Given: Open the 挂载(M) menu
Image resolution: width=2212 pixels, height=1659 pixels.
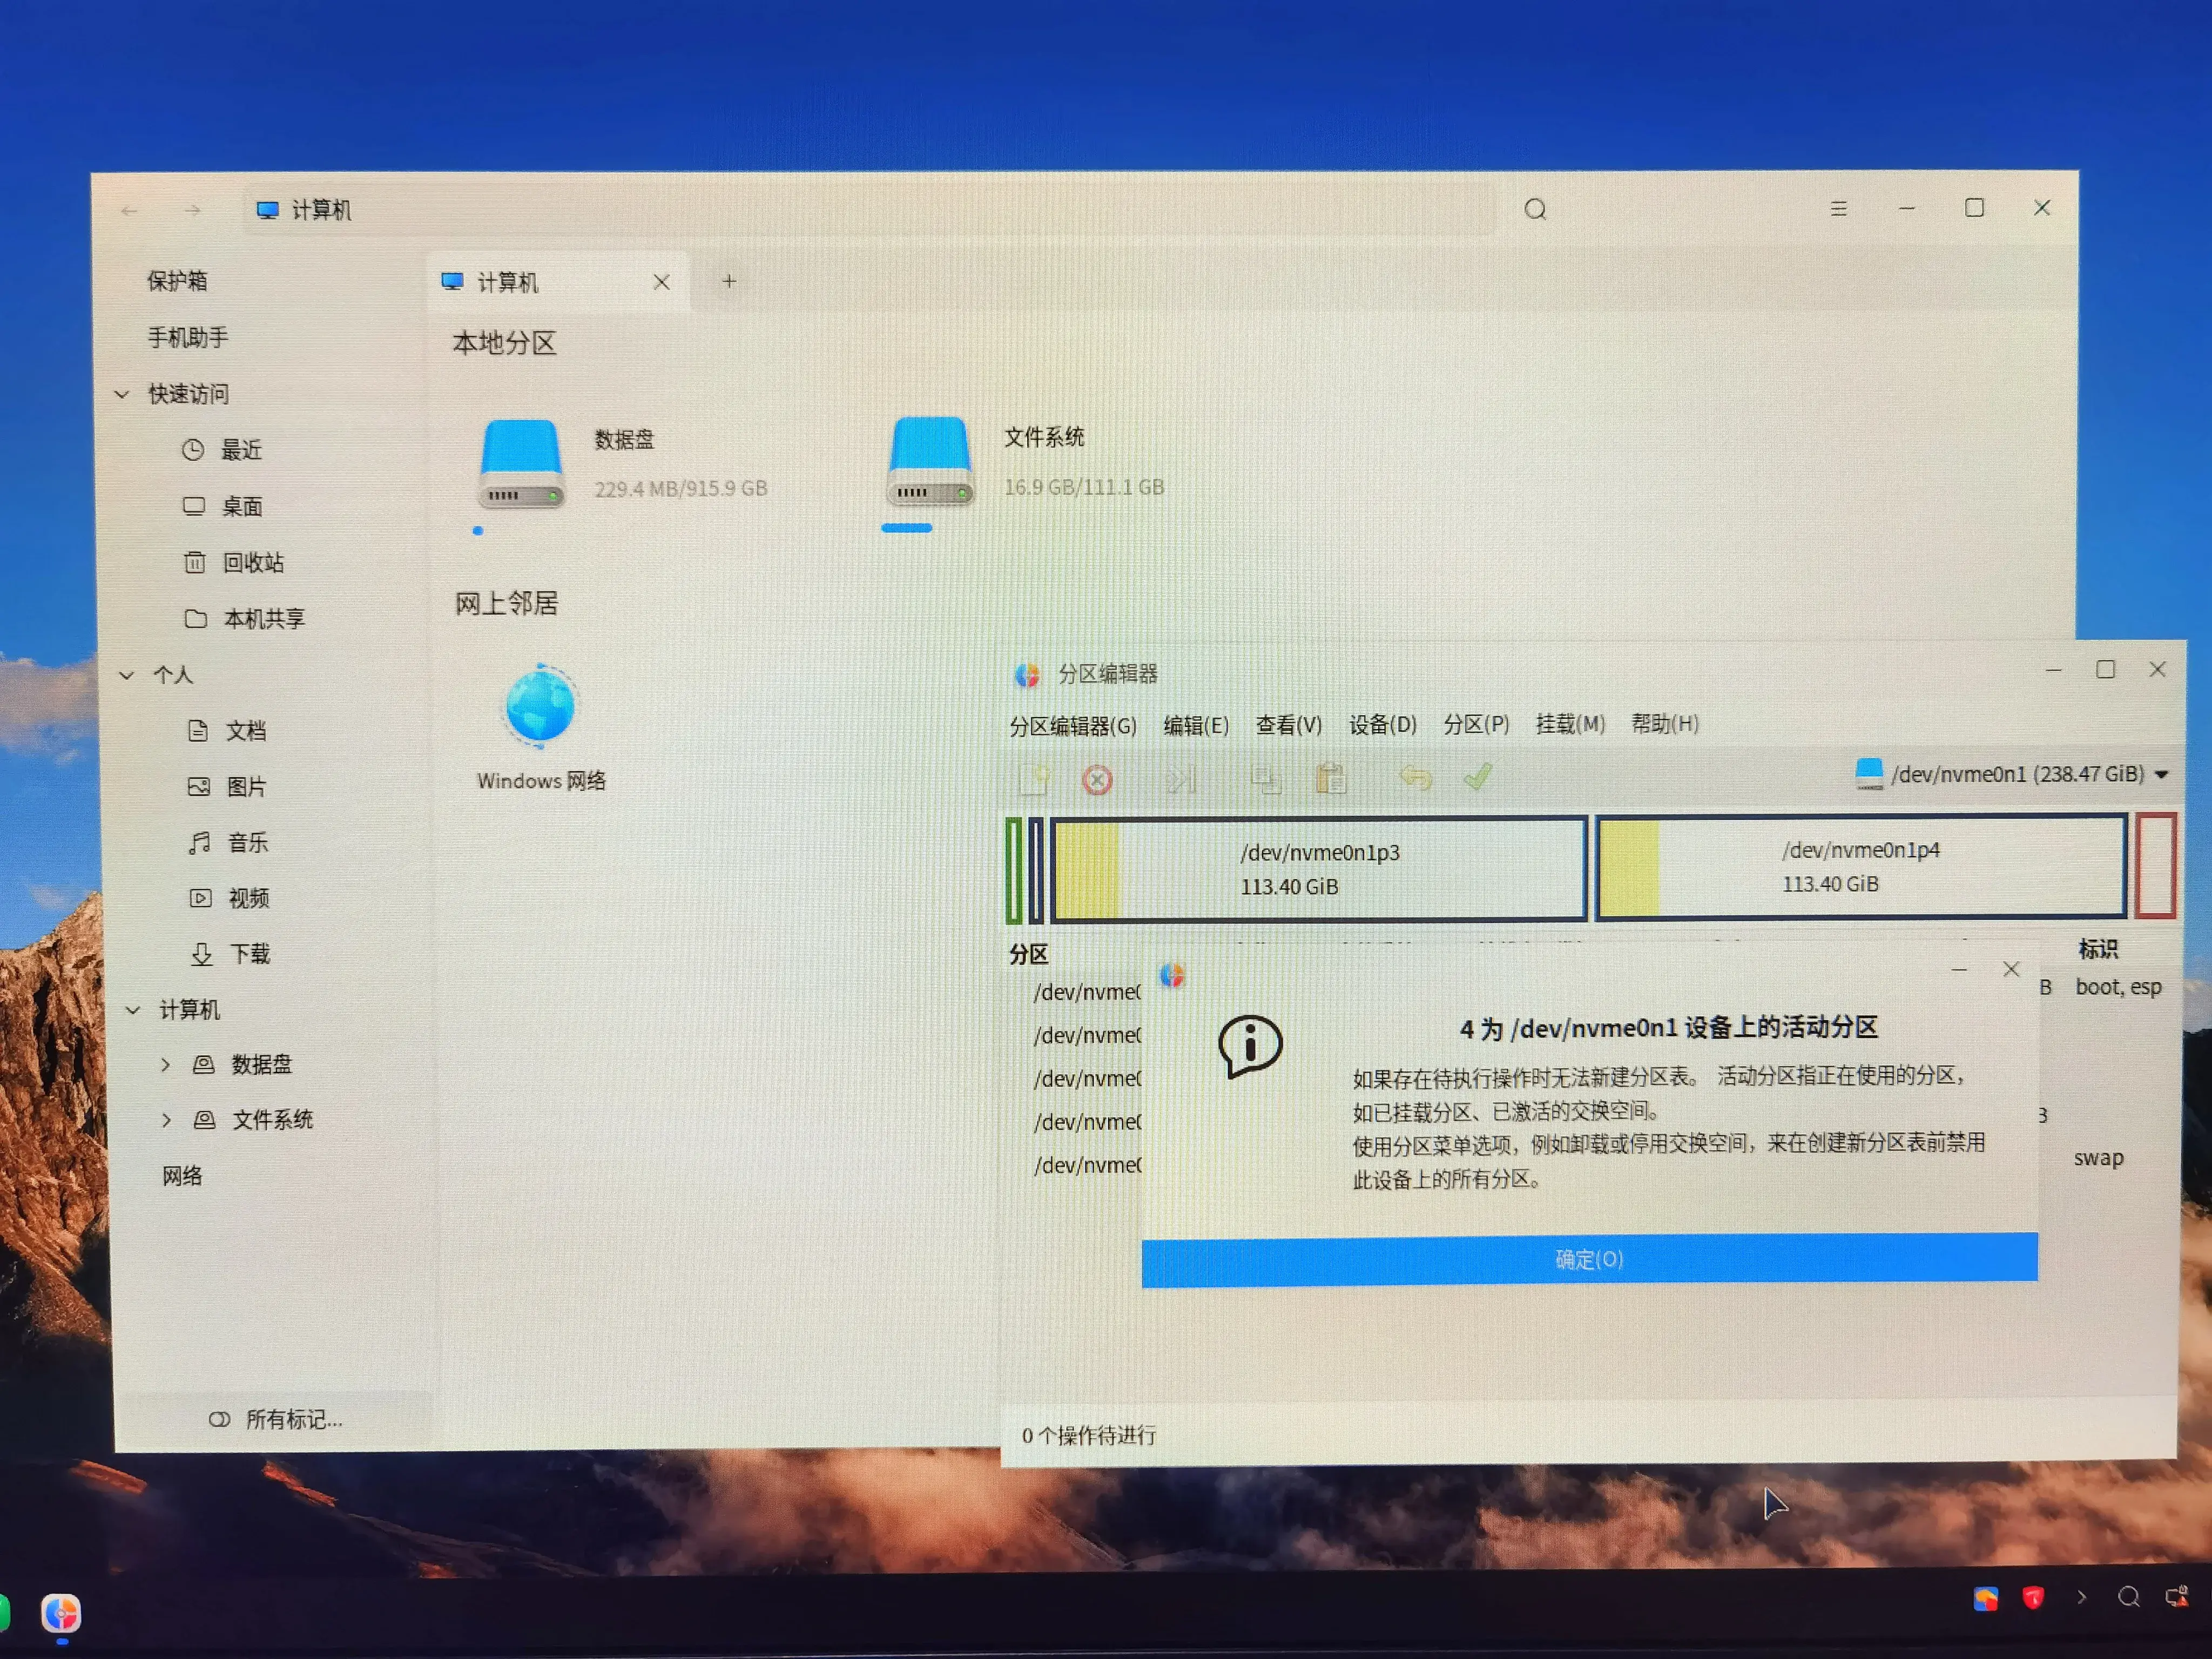Looking at the screenshot, I should (x=1570, y=723).
